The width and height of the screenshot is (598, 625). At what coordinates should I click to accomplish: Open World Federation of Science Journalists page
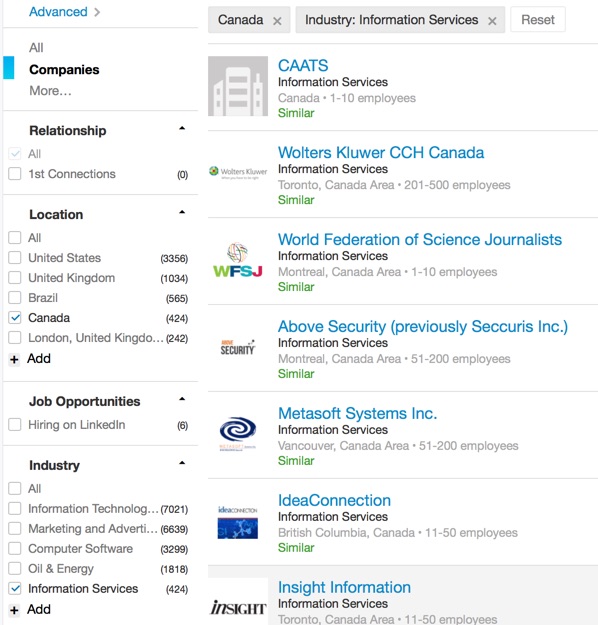pos(420,240)
